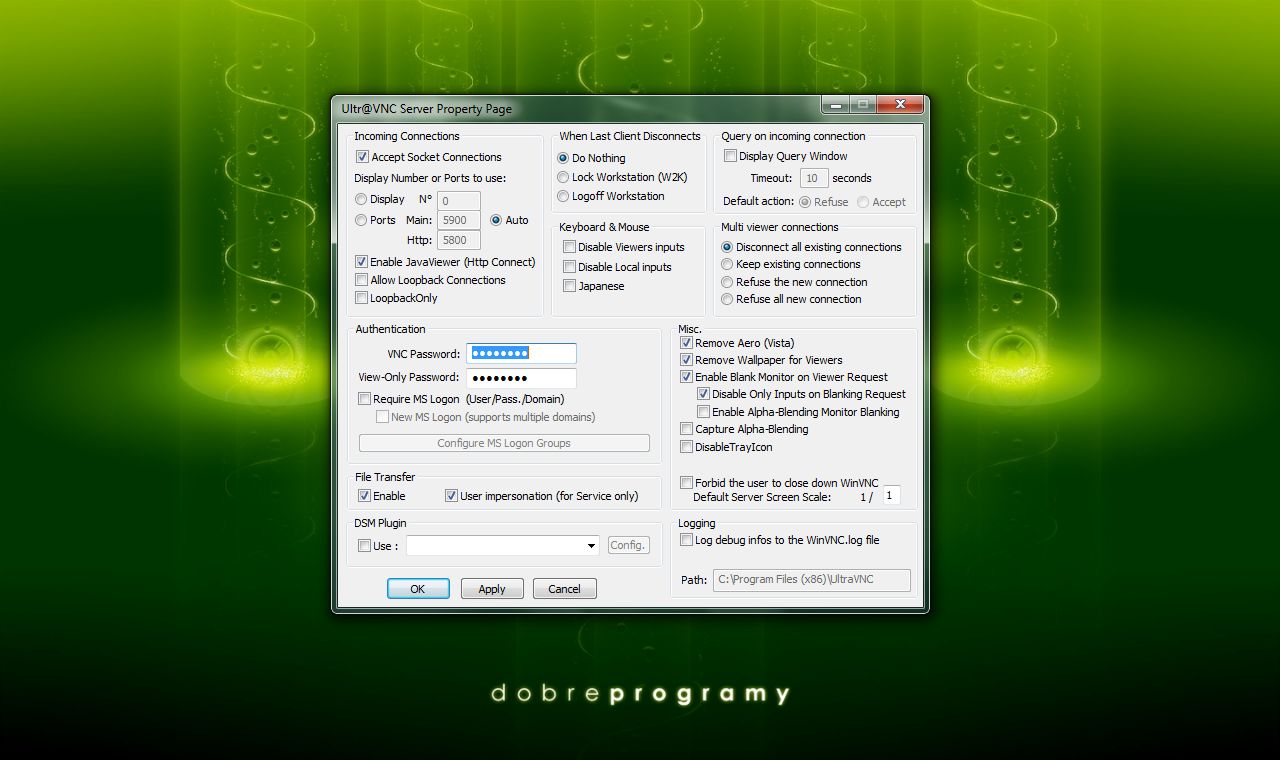This screenshot has width=1280, height=760.
Task: Select Logoff Workstation option
Action: point(563,196)
